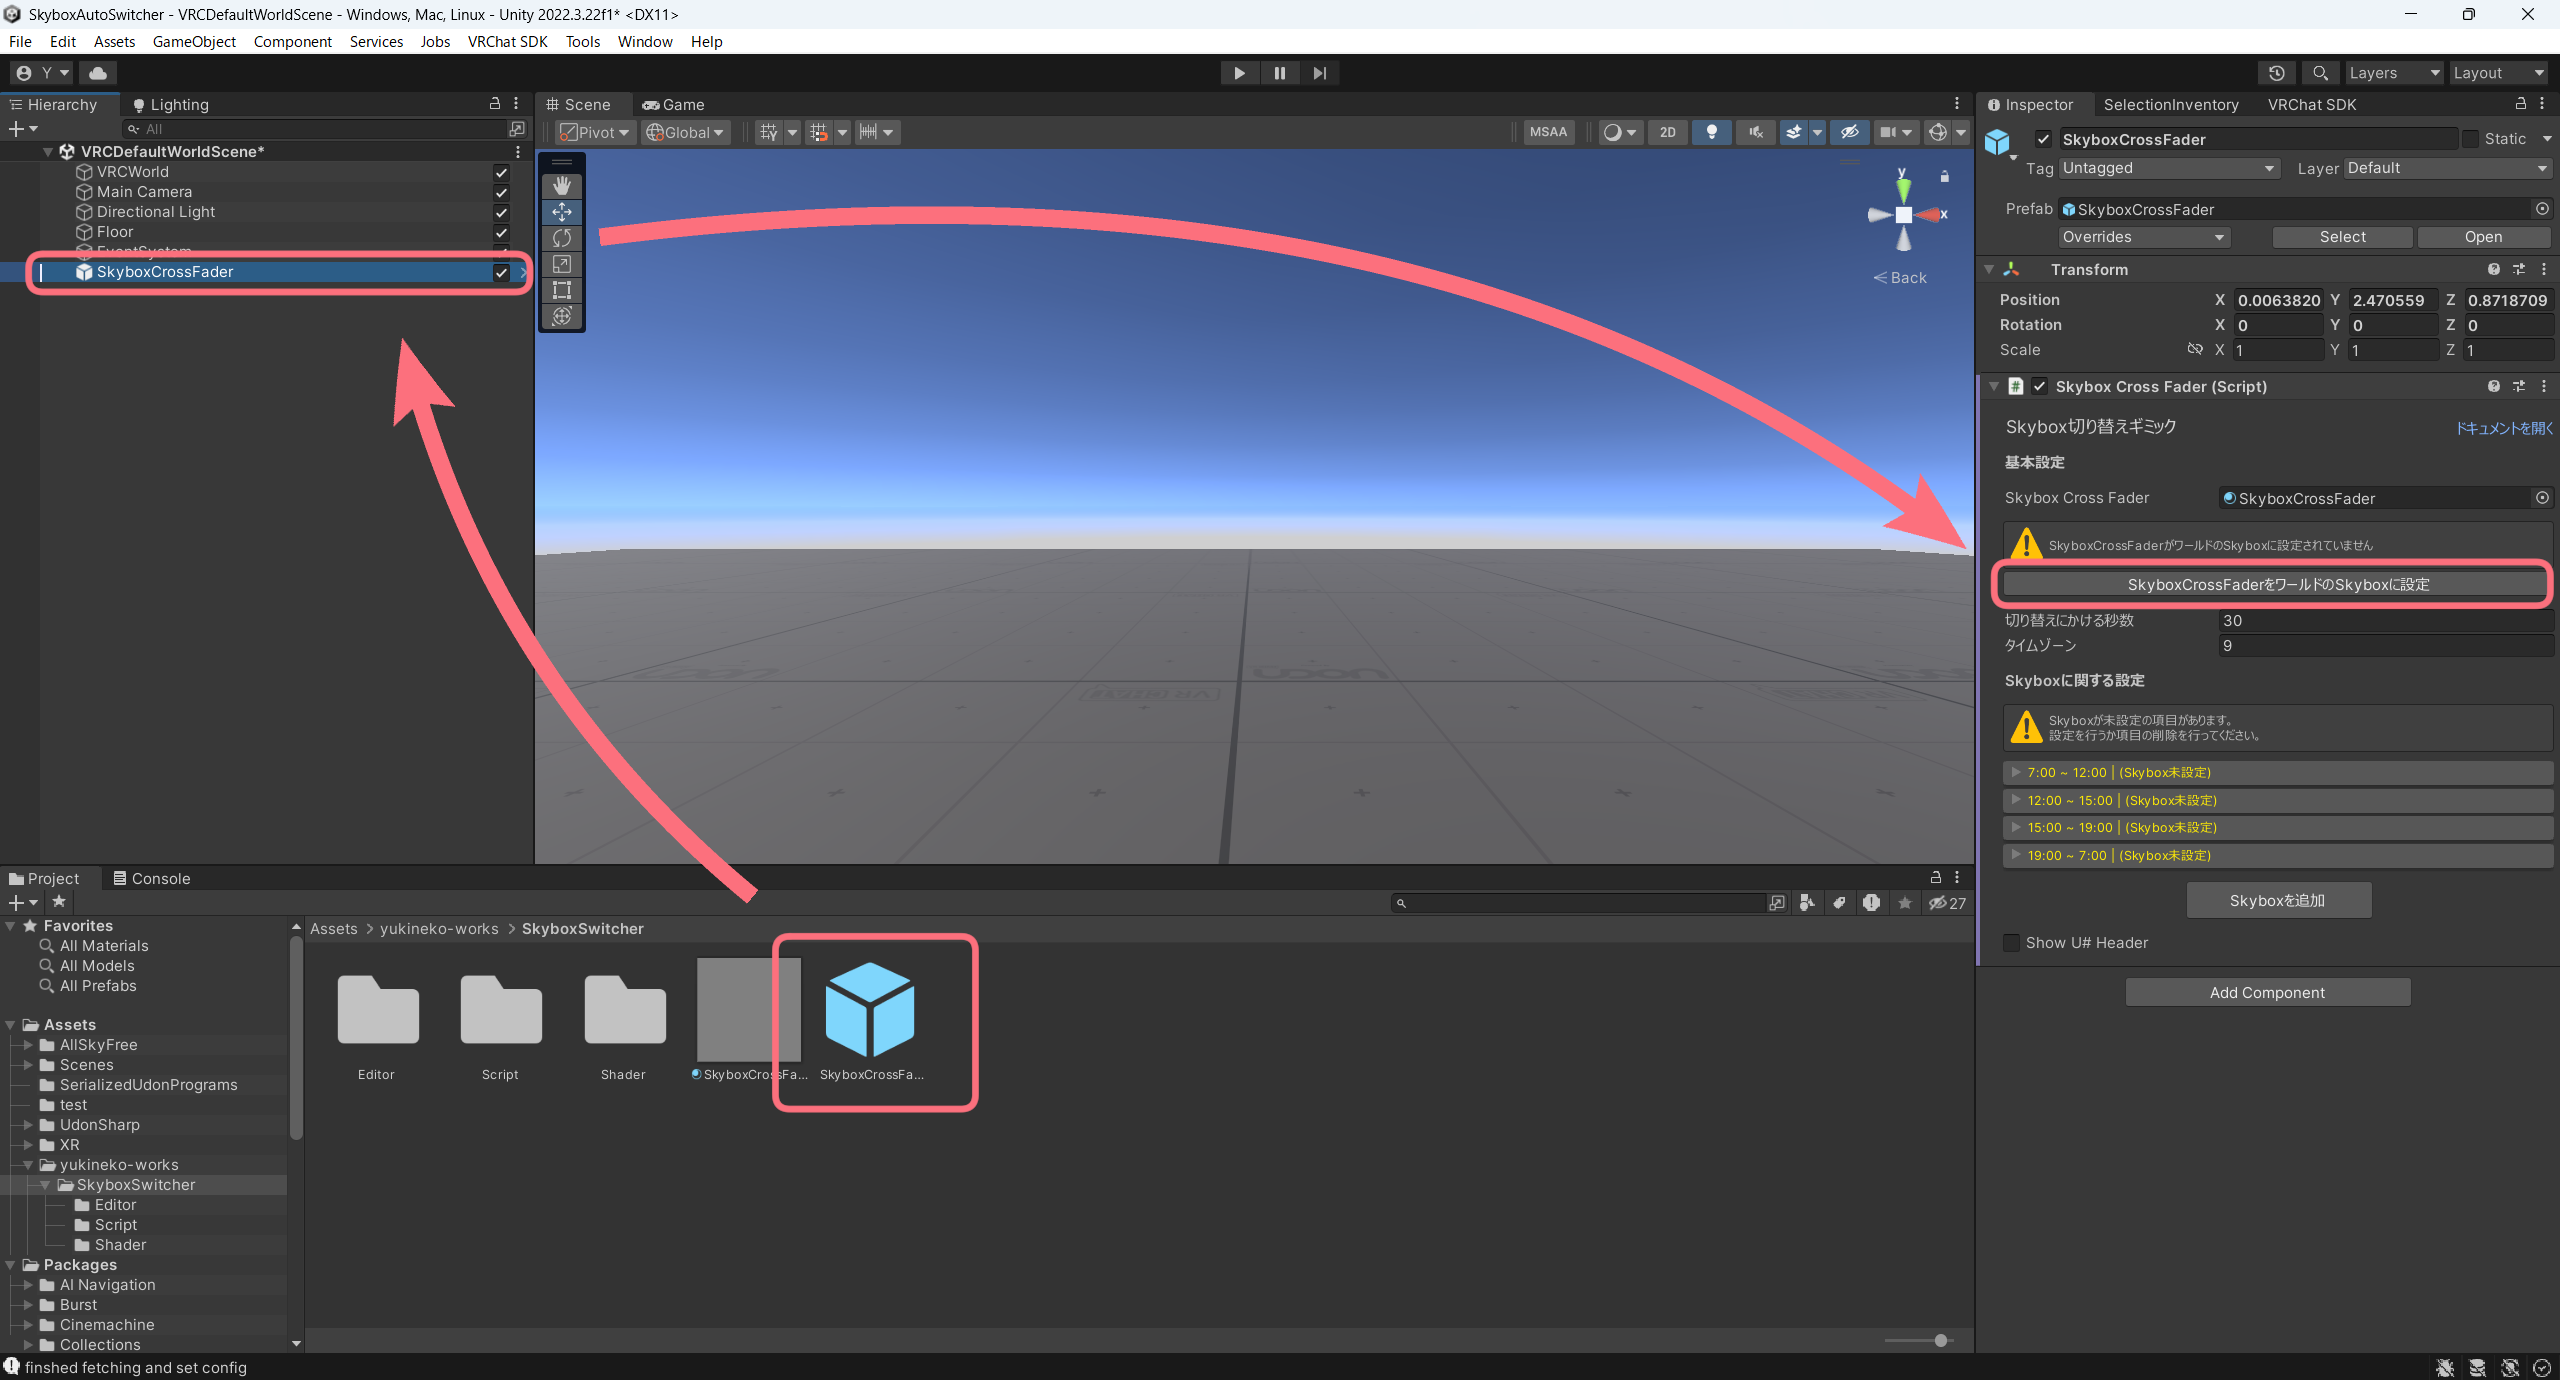Toggle the scene gizmo lock icon
The height and width of the screenshot is (1380, 2560).
[x=1945, y=177]
